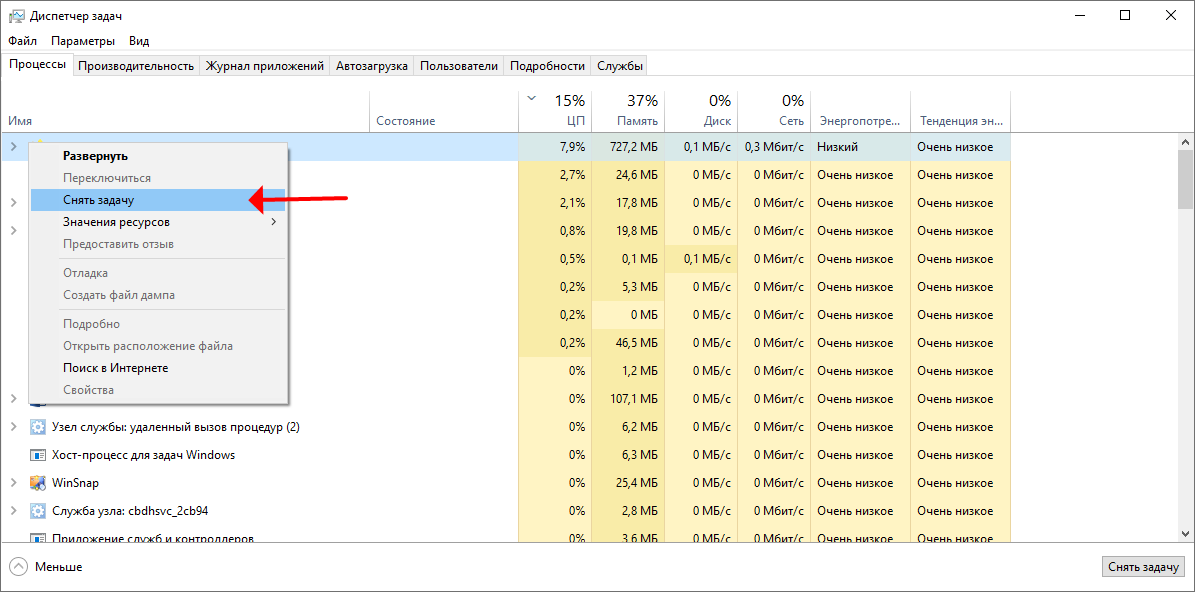Select Свойства in the context menu
This screenshot has height=592, width=1195.
[158, 390]
